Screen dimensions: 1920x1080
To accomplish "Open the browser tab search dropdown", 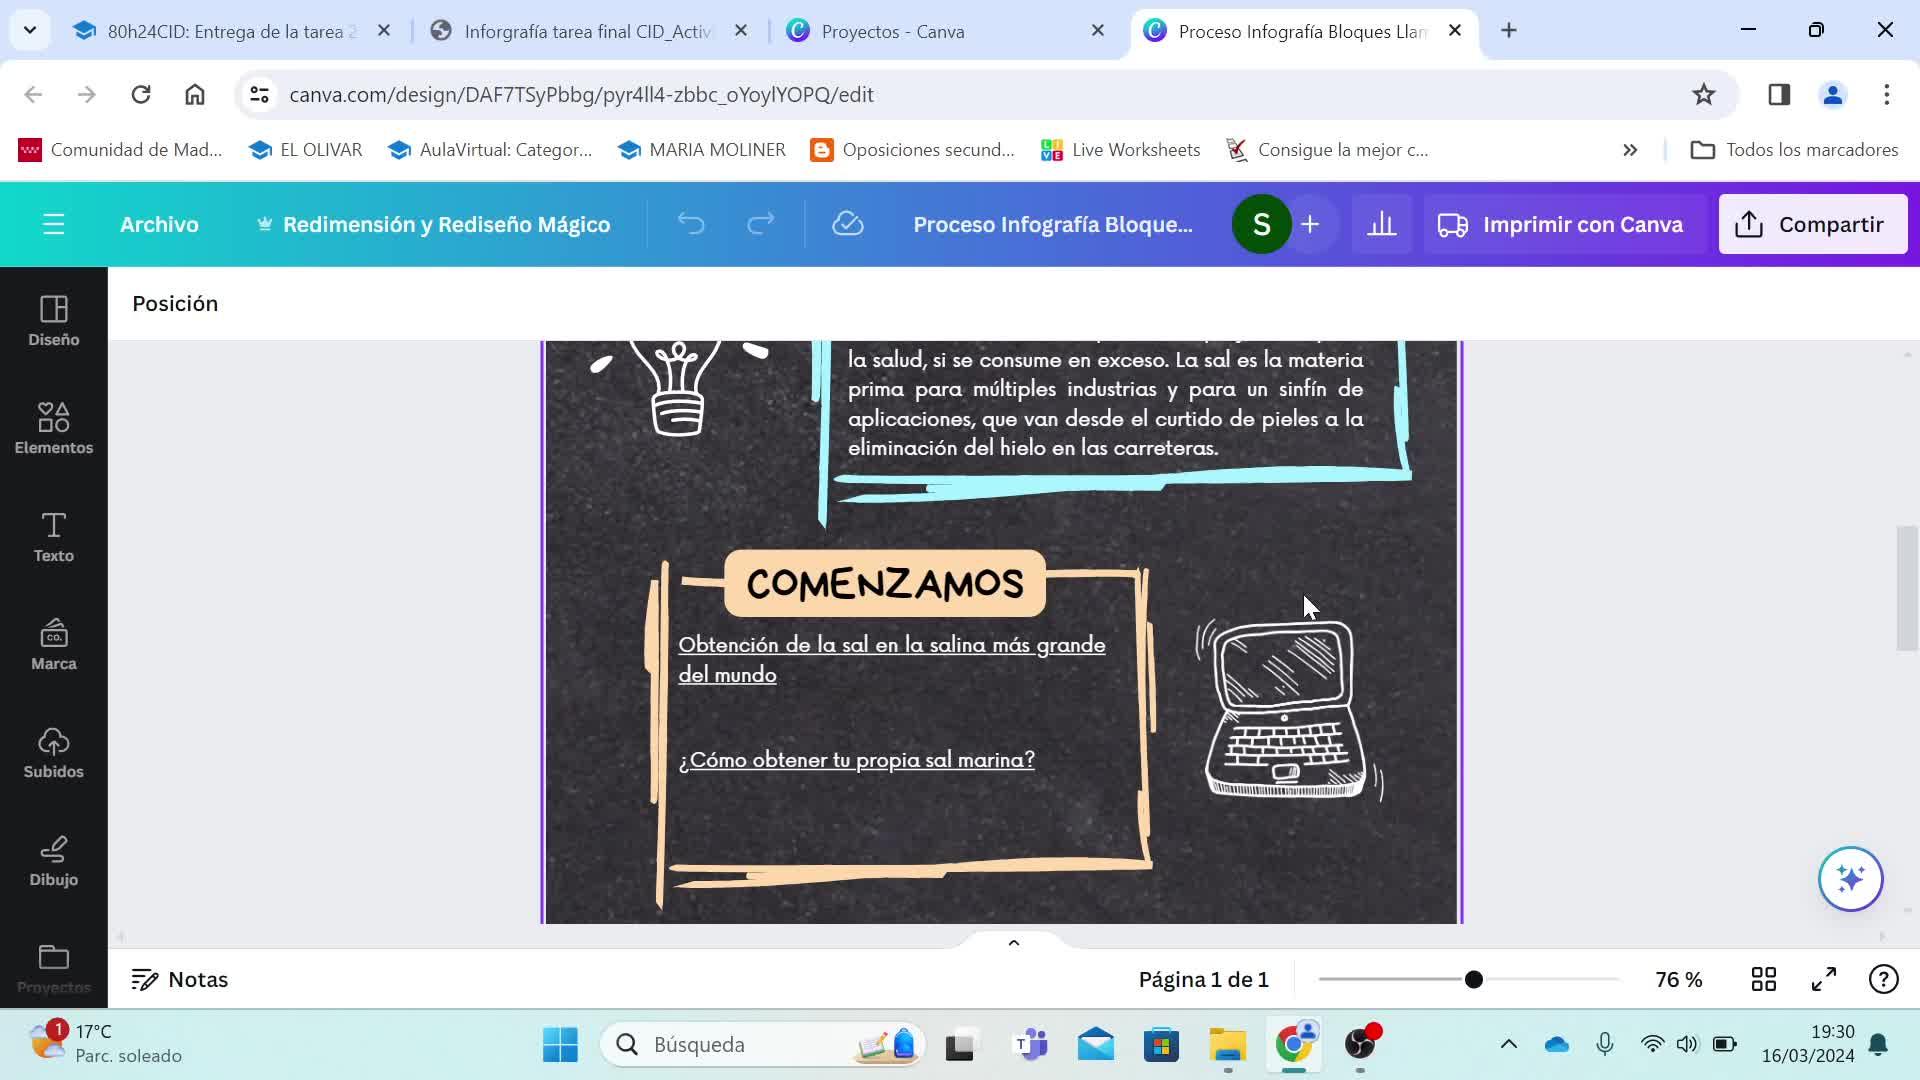I will 30,30.
